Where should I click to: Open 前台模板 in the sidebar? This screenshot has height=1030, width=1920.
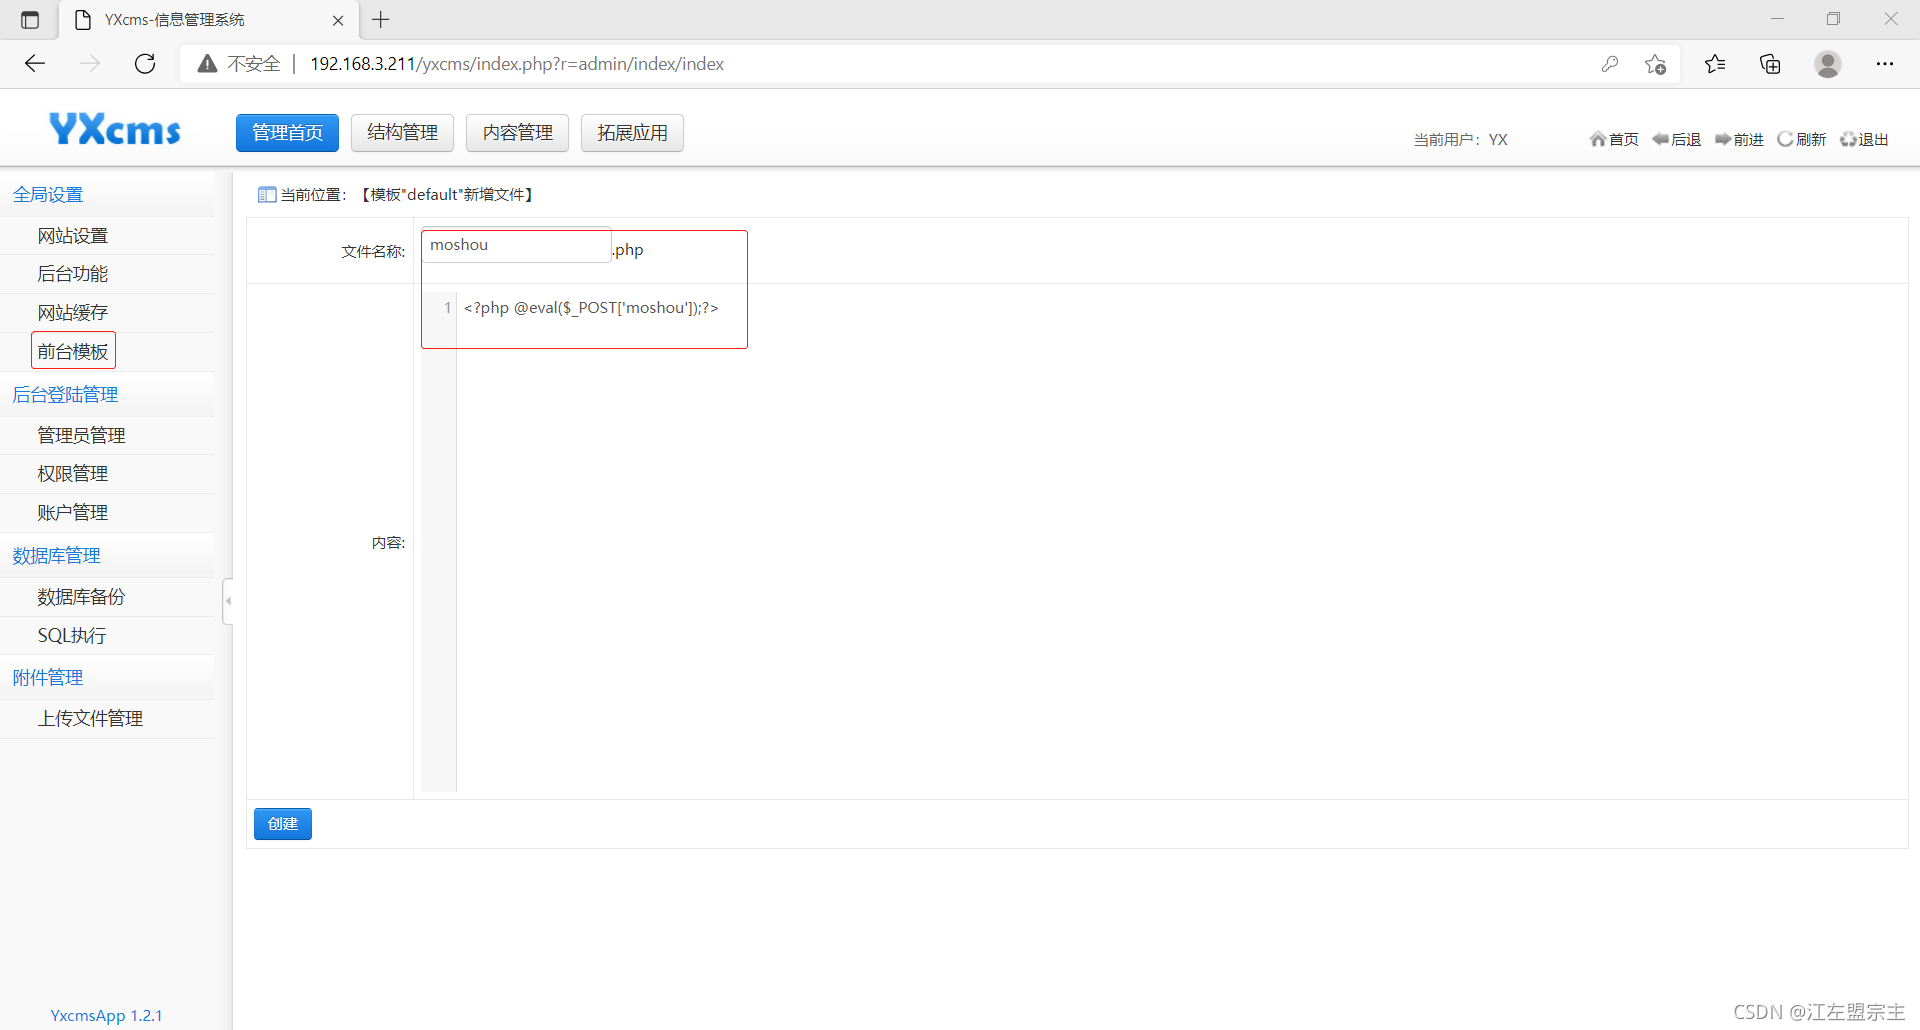click(73, 351)
